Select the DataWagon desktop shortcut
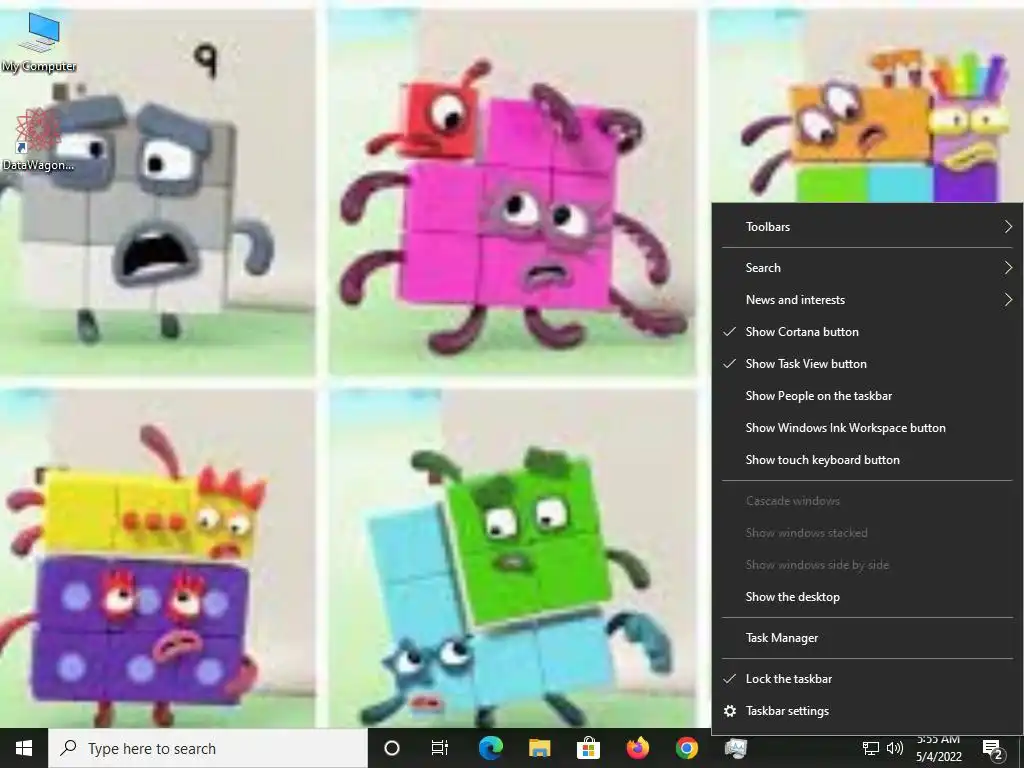Image resolution: width=1024 pixels, height=768 pixels. click(38, 140)
